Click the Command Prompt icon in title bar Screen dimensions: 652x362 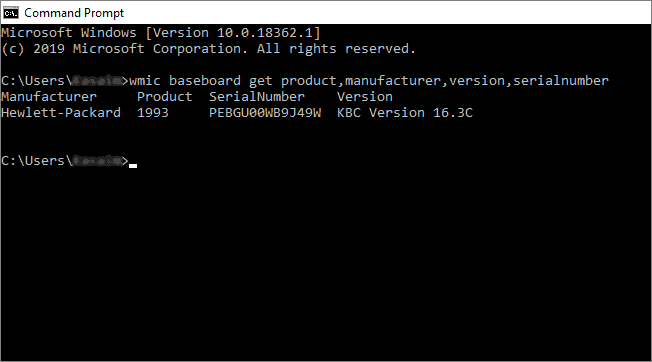click(10, 13)
